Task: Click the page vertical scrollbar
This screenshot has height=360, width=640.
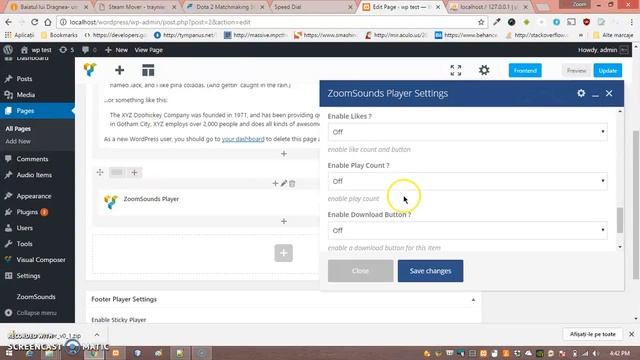Action: point(636,204)
